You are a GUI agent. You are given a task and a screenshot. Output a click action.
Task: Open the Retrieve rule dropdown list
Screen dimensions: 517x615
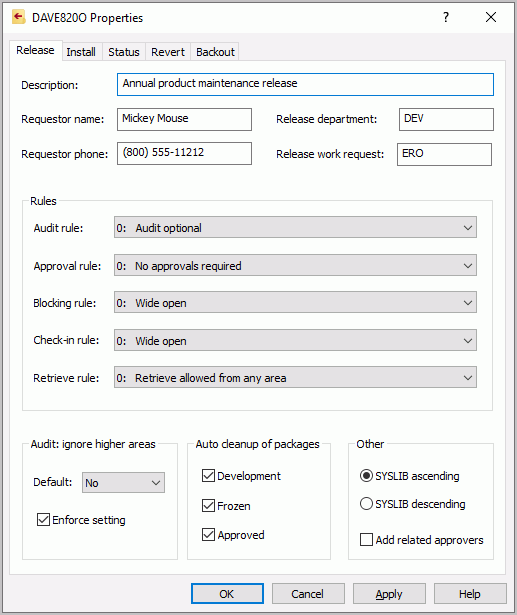[295, 377]
